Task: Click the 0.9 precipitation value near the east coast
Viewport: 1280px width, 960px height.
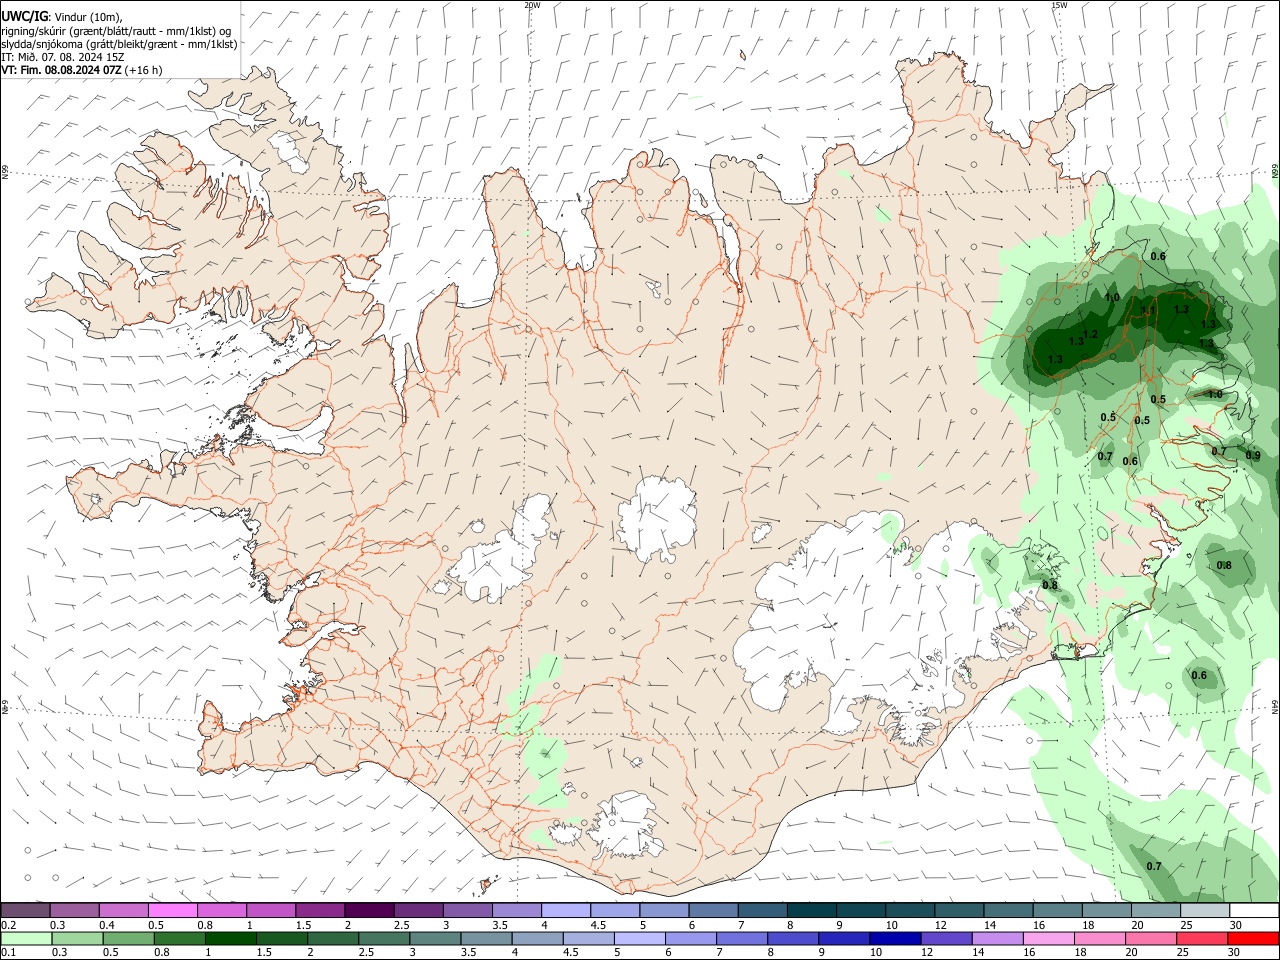Action: tap(1253, 455)
